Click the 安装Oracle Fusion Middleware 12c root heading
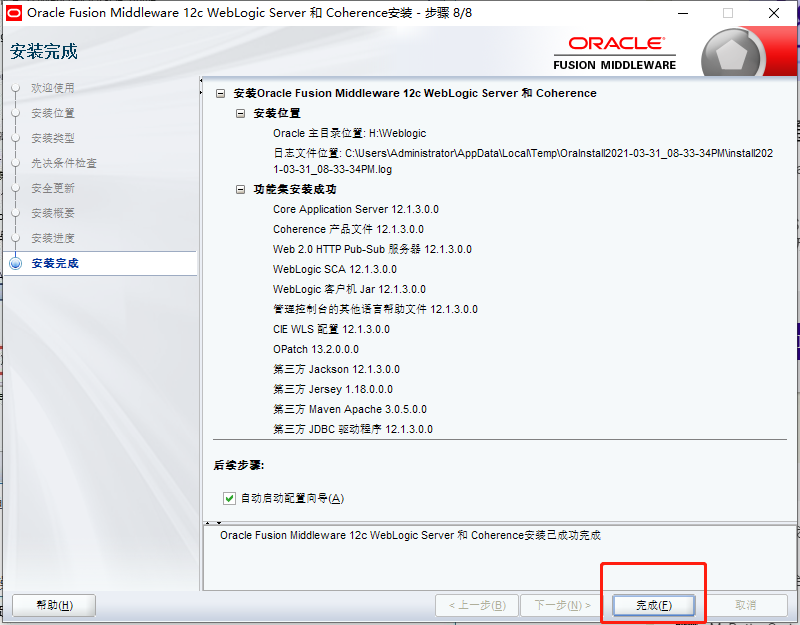Screen dimensions: 800x625 click(415, 93)
